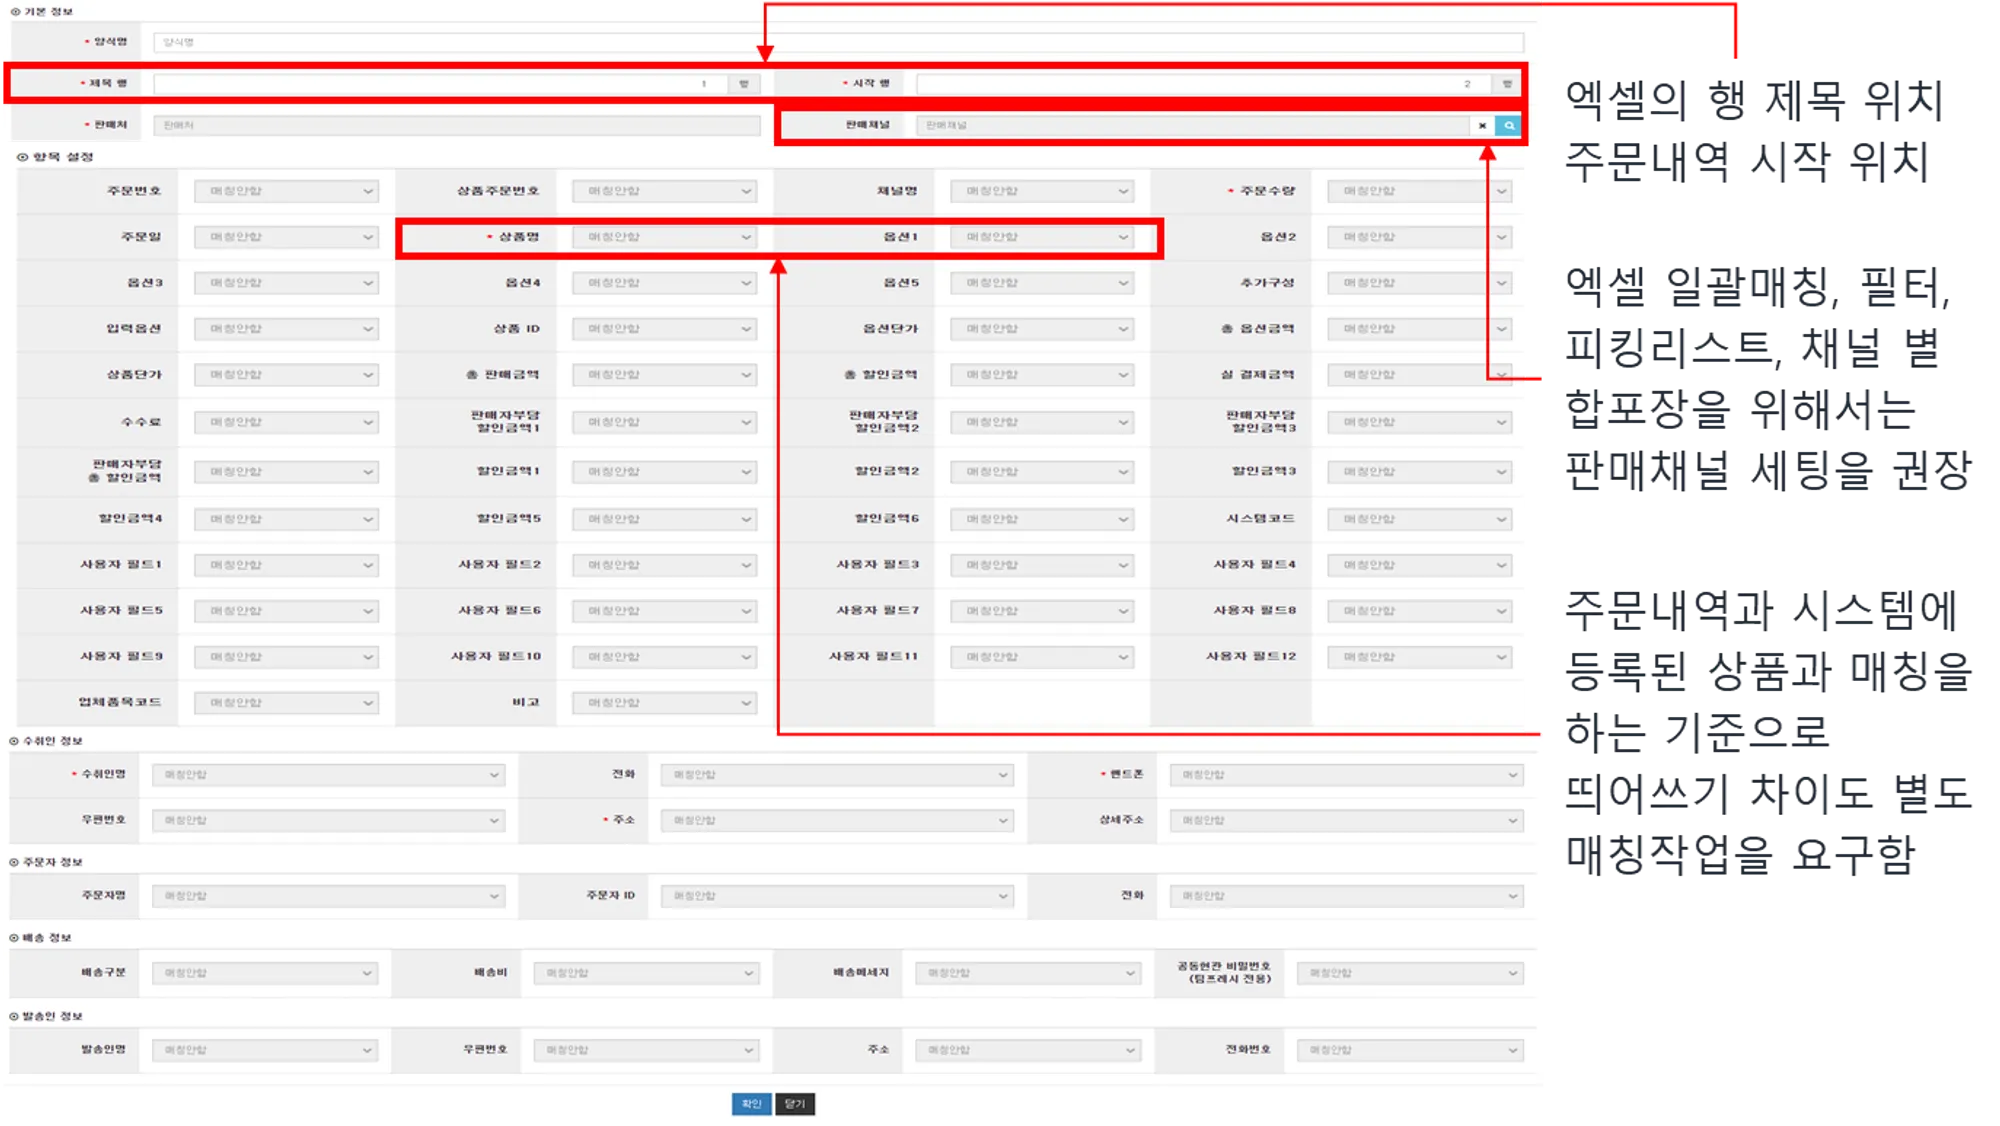The height and width of the screenshot is (1126, 2000).
Task: Toggle the 주문자 정보 section icon
Action: 14,862
